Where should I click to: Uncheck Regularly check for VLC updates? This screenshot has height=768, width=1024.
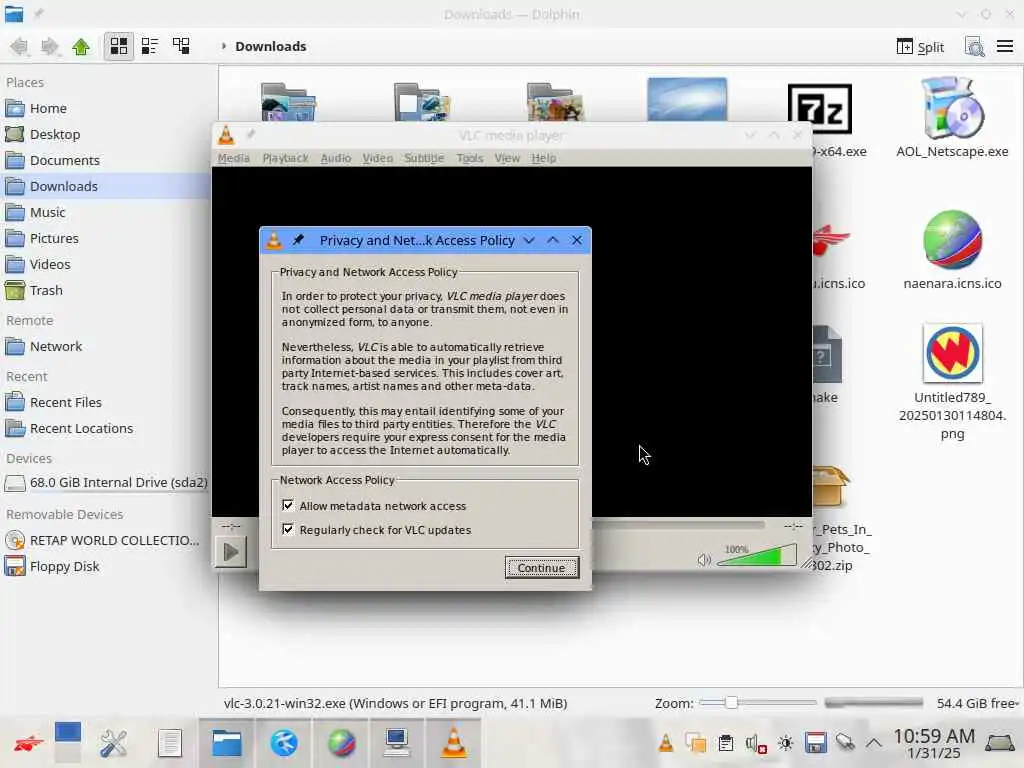[288, 529]
